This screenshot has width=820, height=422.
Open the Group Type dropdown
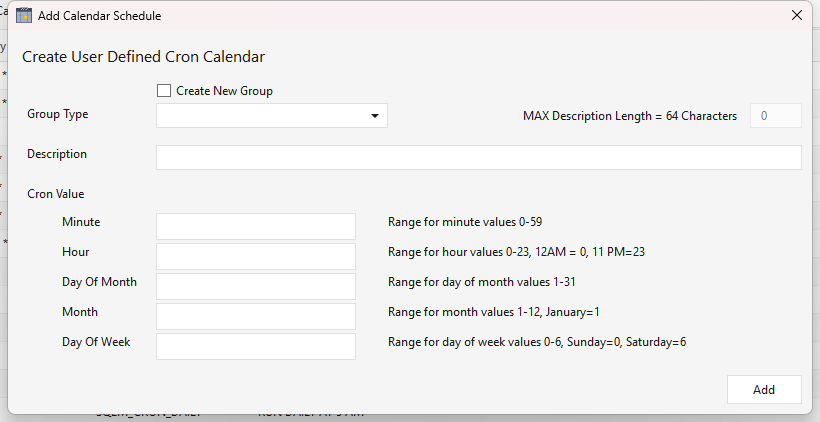pyautogui.click(x=271, y=116)
